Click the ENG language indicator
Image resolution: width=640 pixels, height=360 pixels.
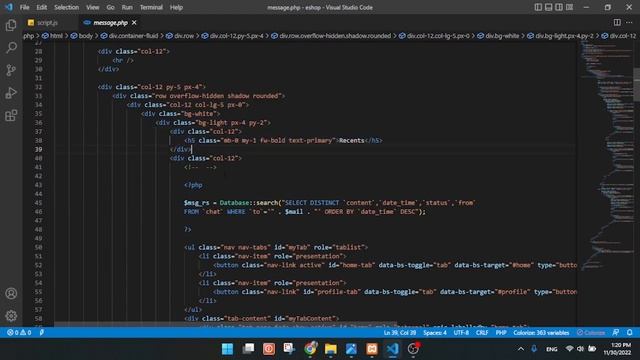[551, 349]
